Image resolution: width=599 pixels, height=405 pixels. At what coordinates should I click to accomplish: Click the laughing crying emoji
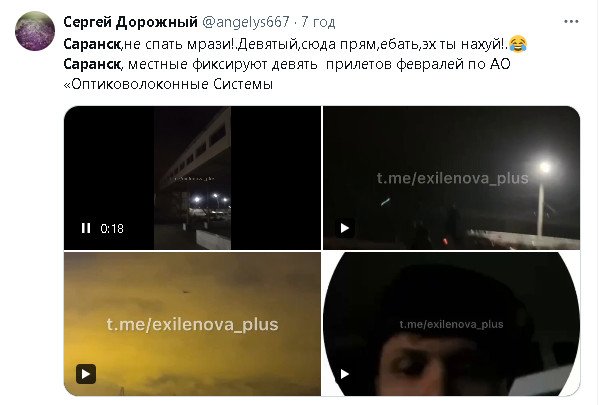pyautogui.click(x=518, y=44)
